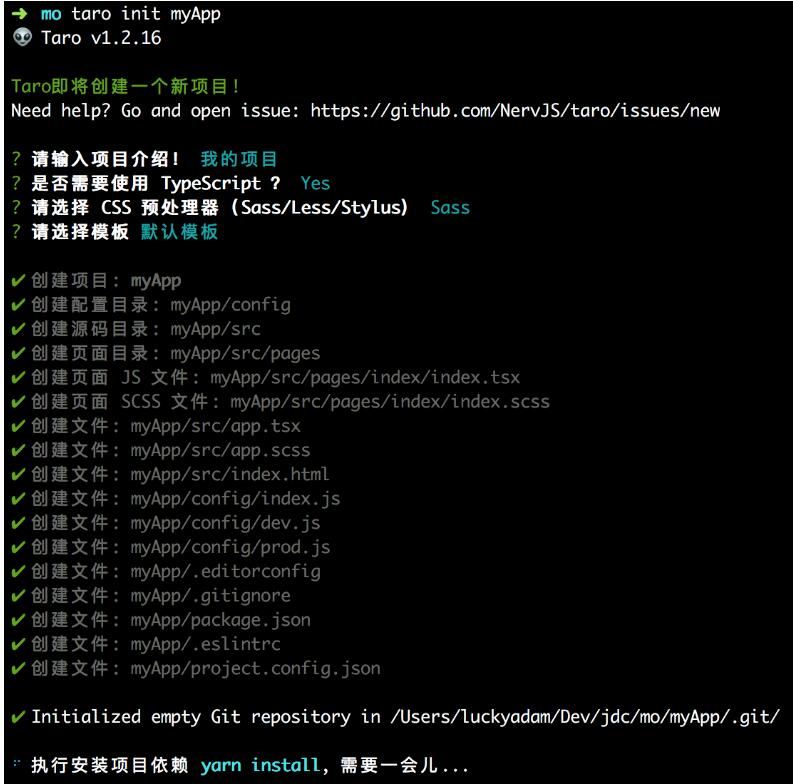Click the path 'myApp/src/pages/index/index.scss'
The height and width of the screenshot is (784, 793).
(390, 402)
